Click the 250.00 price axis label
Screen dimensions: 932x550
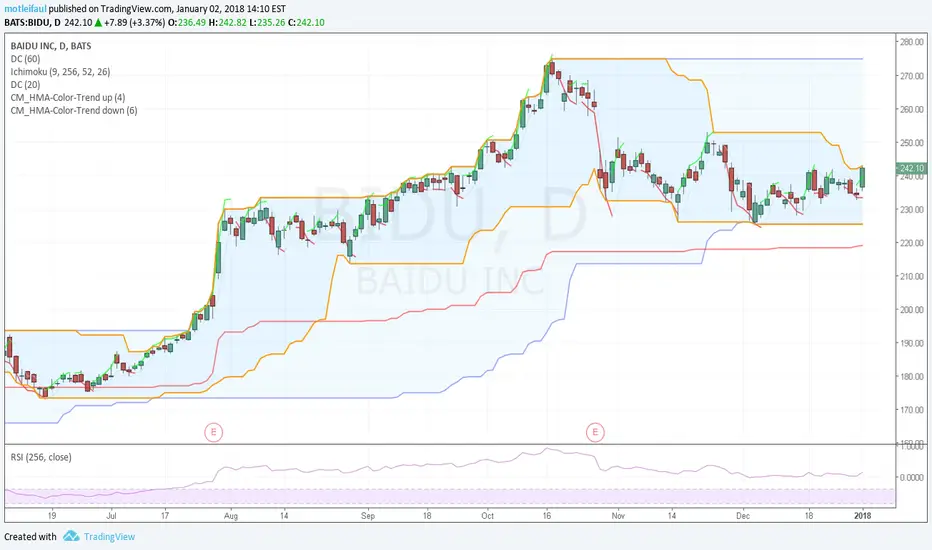pos(912,143)
